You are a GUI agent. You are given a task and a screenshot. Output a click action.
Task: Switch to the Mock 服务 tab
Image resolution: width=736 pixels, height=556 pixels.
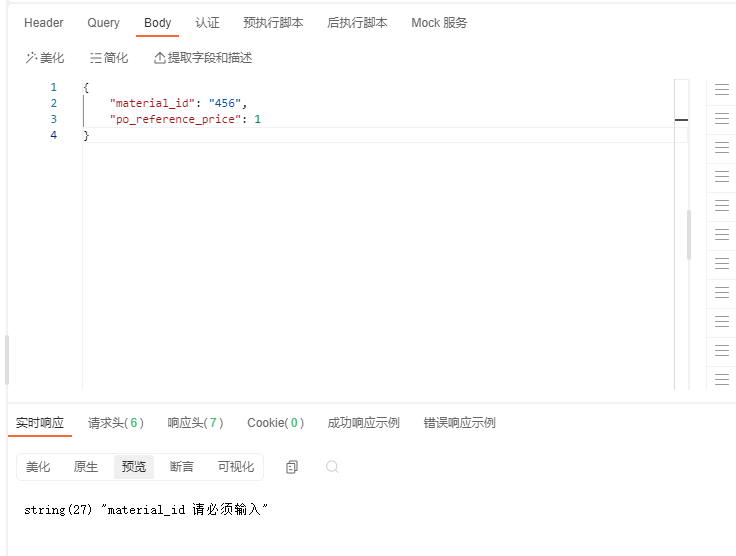(x=439, y=23)
